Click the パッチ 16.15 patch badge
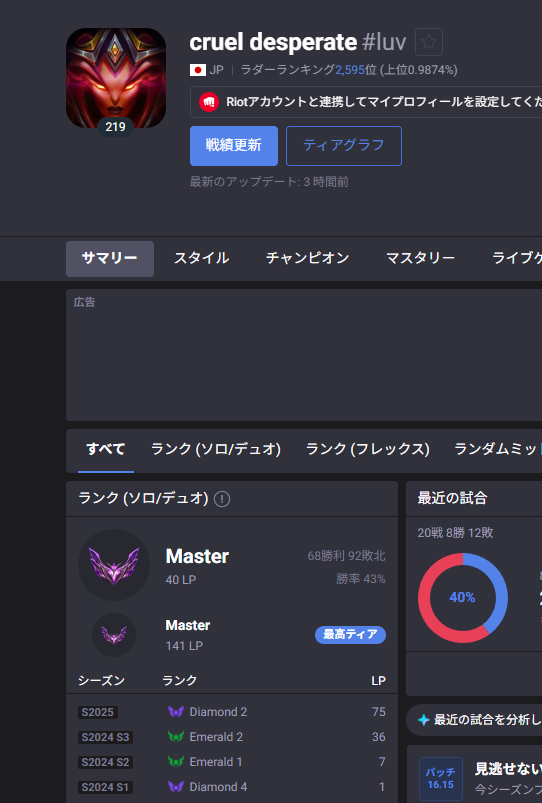Image resolution: width=542 pixels, height=803 pixels. [x=441, y=778]
